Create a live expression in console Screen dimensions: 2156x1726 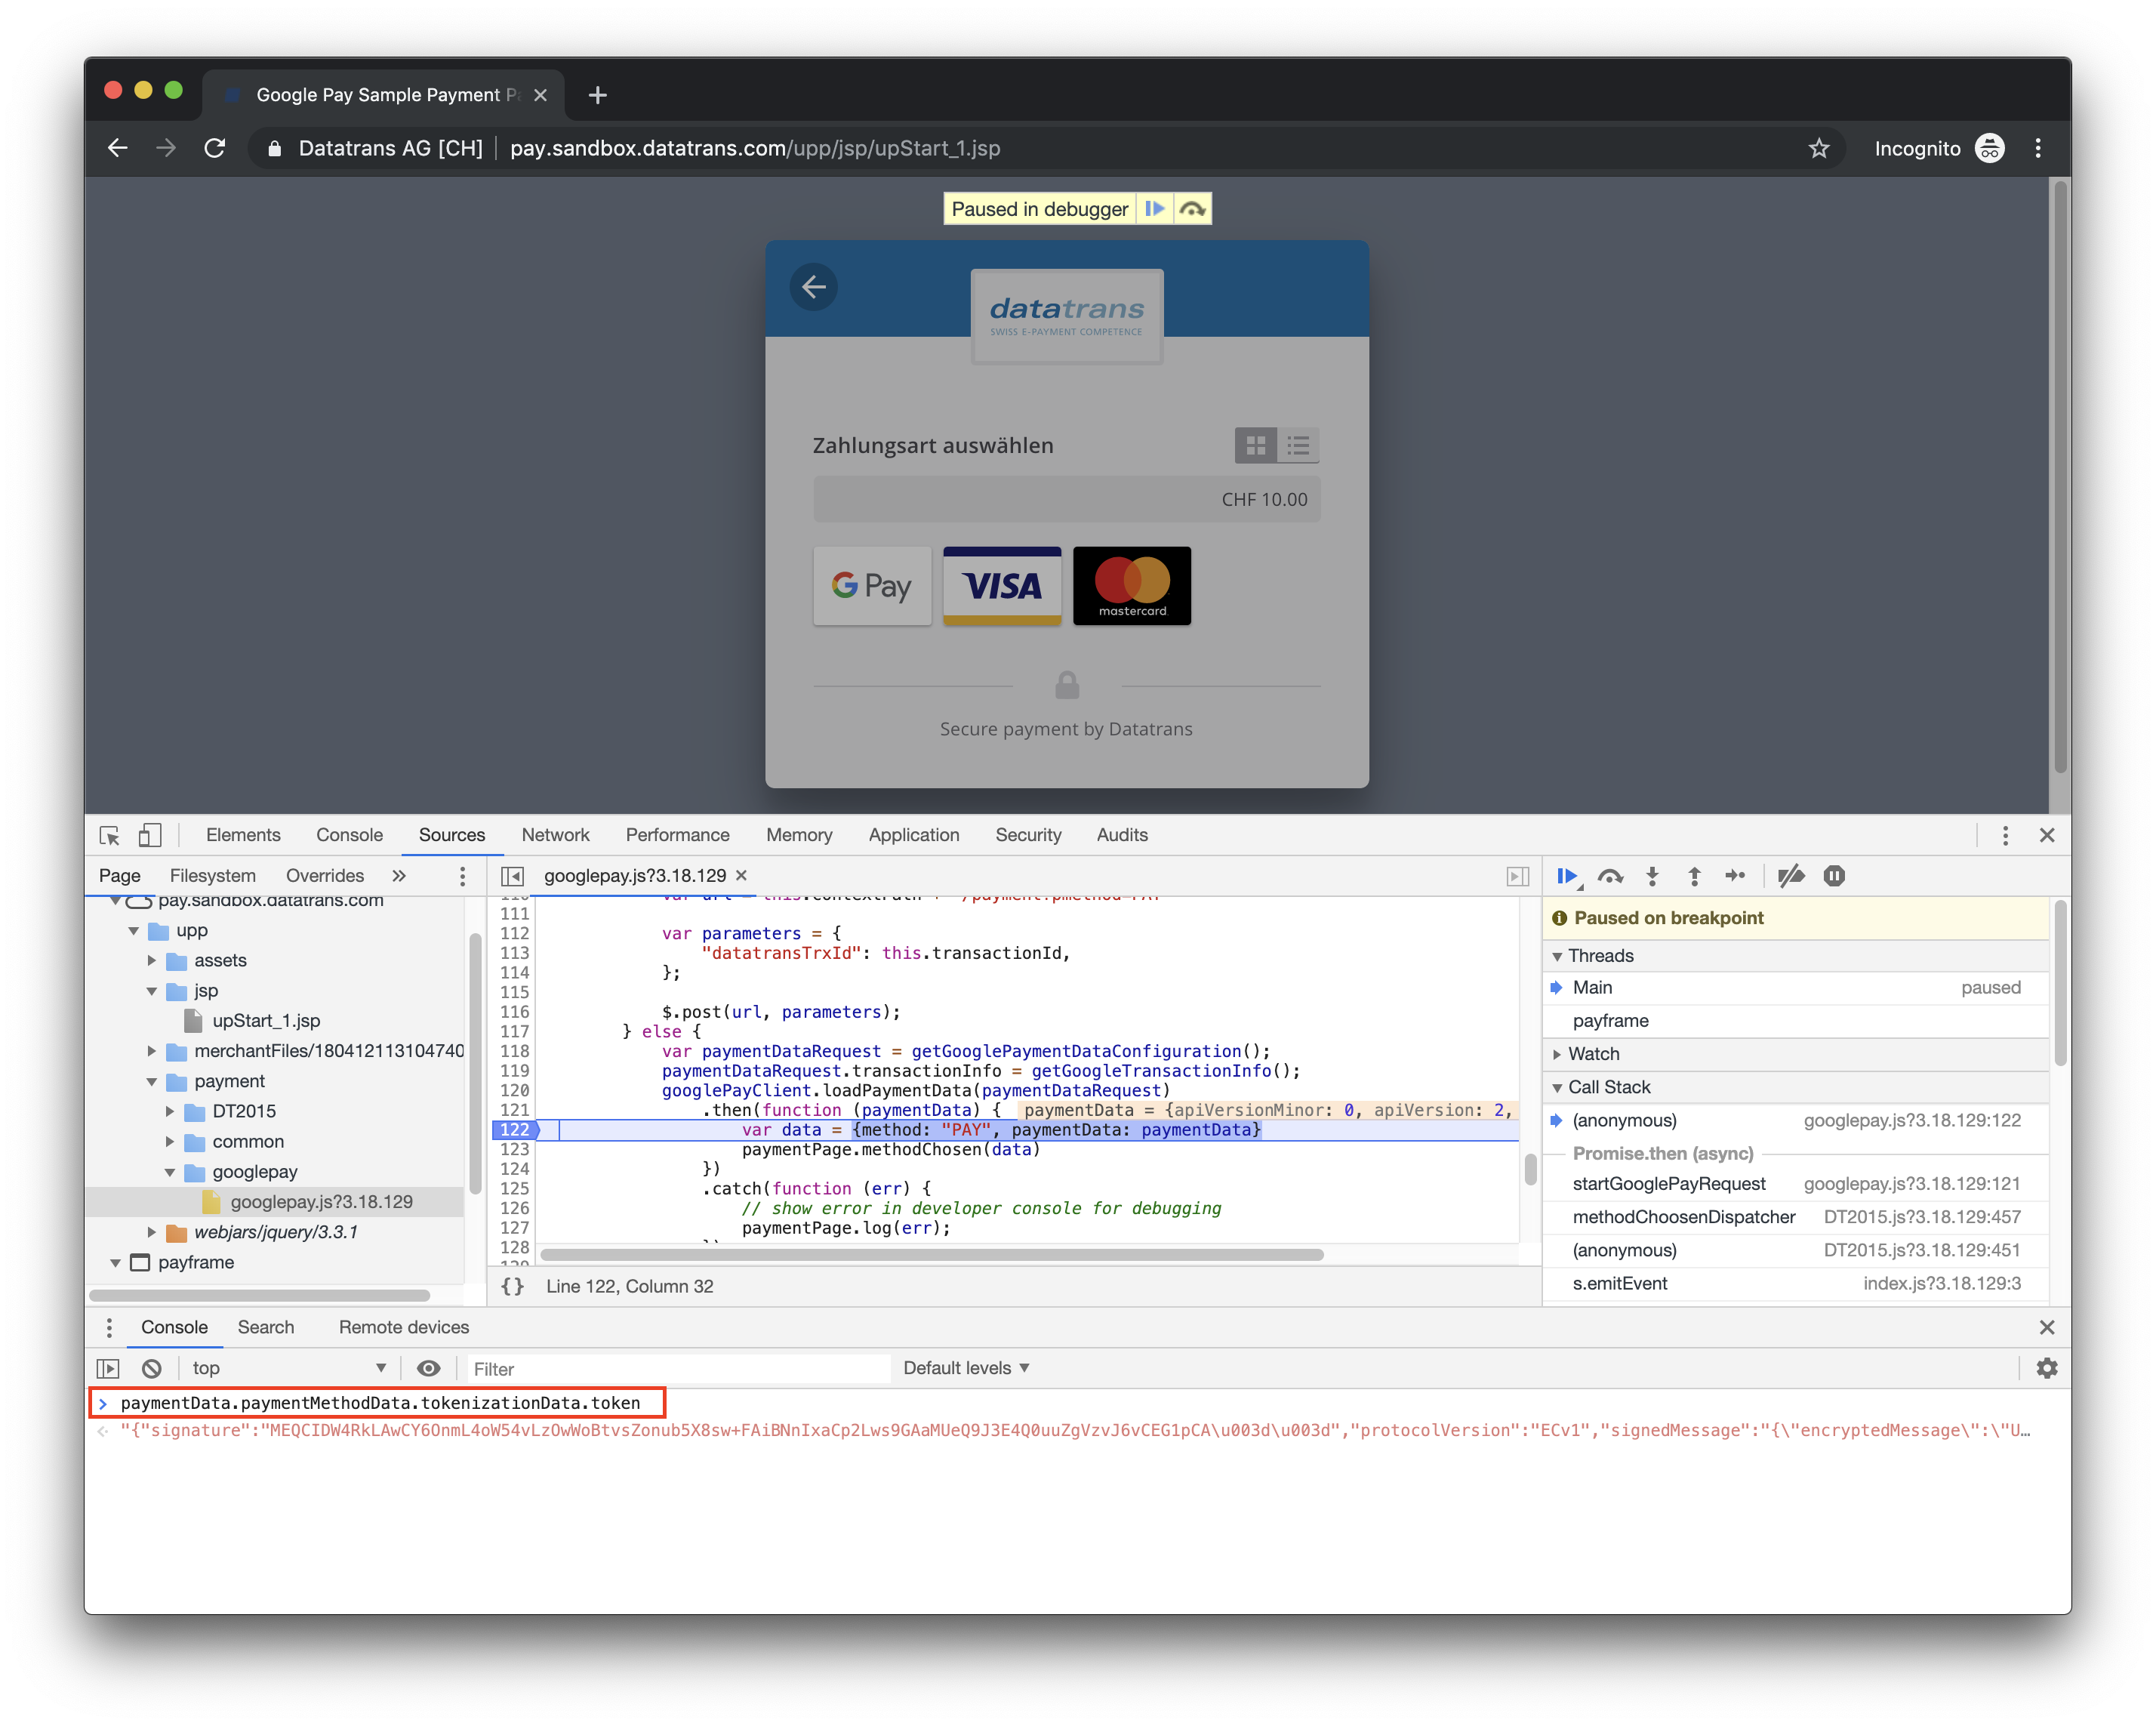tap(429, 1367)
